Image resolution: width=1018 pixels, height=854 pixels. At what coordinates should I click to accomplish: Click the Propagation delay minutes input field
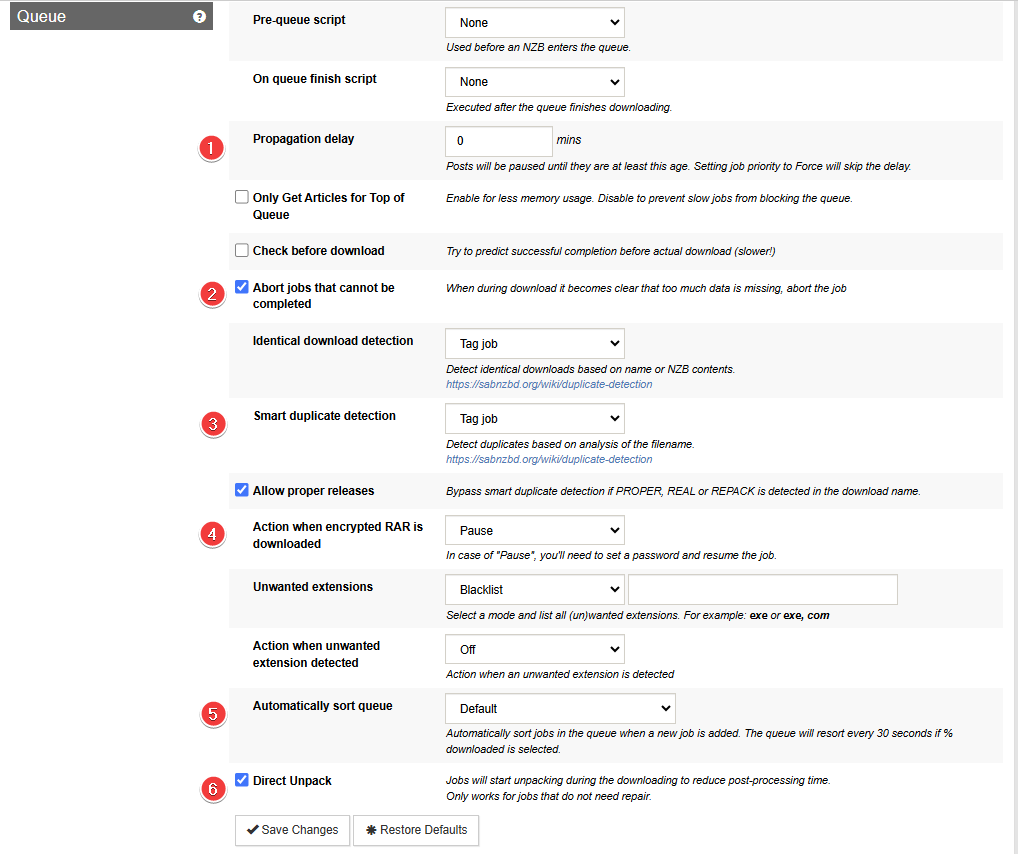click(x=498, y=141)
